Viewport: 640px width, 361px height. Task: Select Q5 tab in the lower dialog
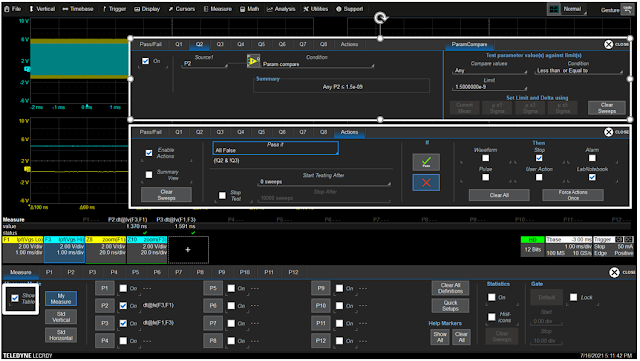coord(261,132)
